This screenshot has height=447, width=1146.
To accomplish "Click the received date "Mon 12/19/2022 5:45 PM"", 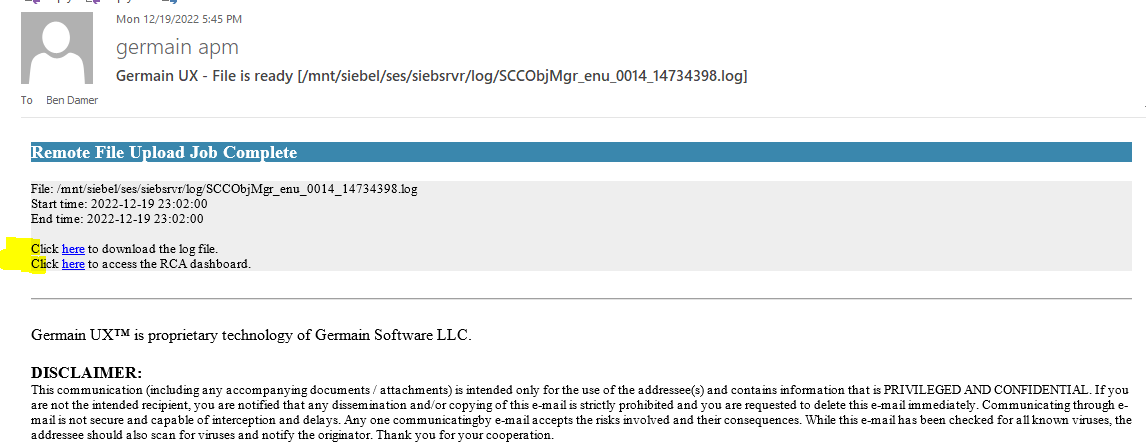I will (179, 19).
